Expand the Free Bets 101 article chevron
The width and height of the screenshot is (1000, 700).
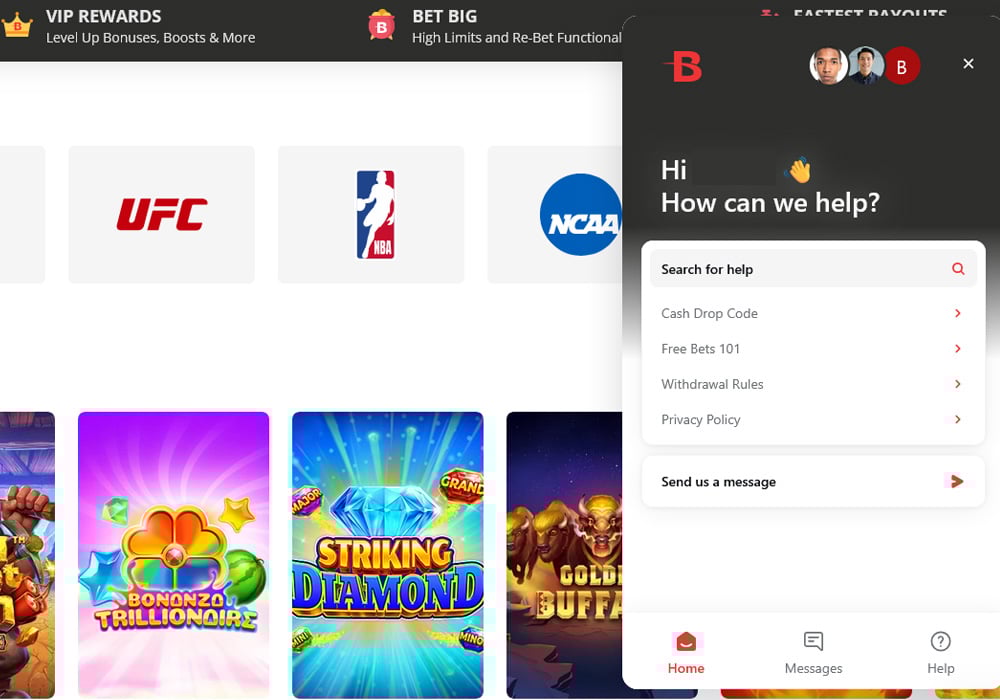click(x=957, y=349)
